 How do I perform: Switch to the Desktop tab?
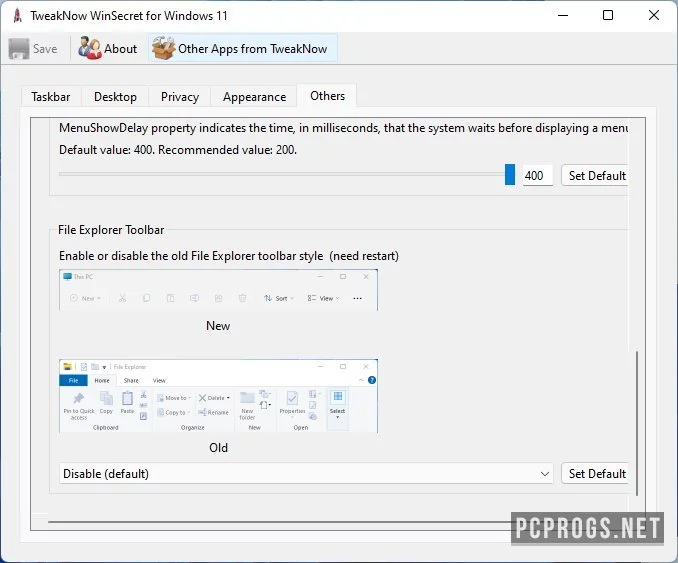coord(115,97)
